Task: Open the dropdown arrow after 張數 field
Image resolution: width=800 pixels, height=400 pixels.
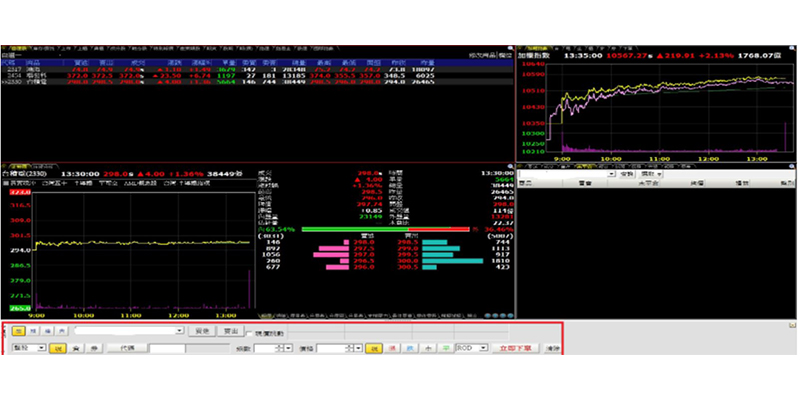Action: (289, 348)
